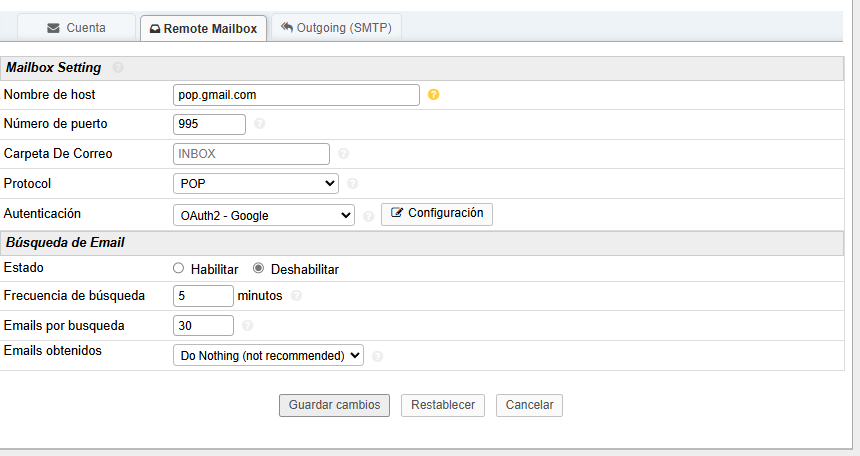Click the Cancelar button
The height and width of the screenshot is (456, 860).
click(x=529, y=405)
